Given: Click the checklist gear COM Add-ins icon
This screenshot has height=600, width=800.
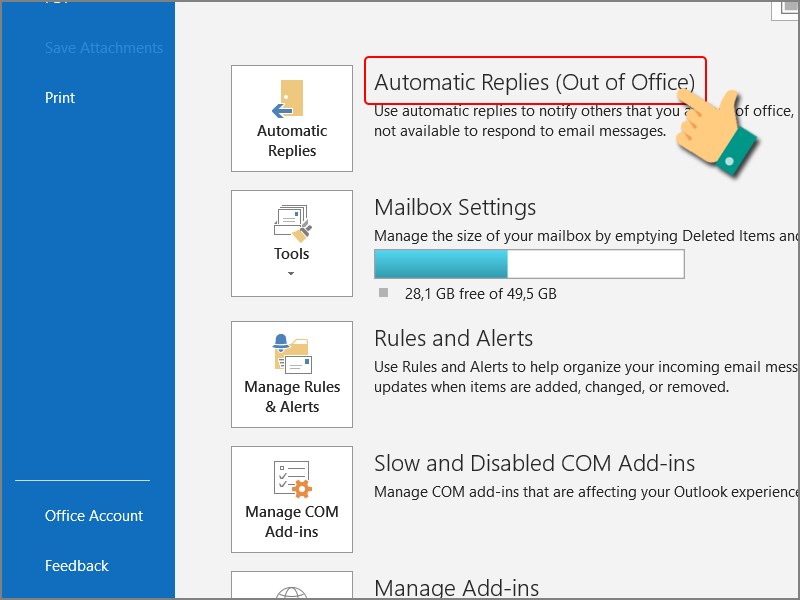Looking at the screenshot, I should coord(292,479).
